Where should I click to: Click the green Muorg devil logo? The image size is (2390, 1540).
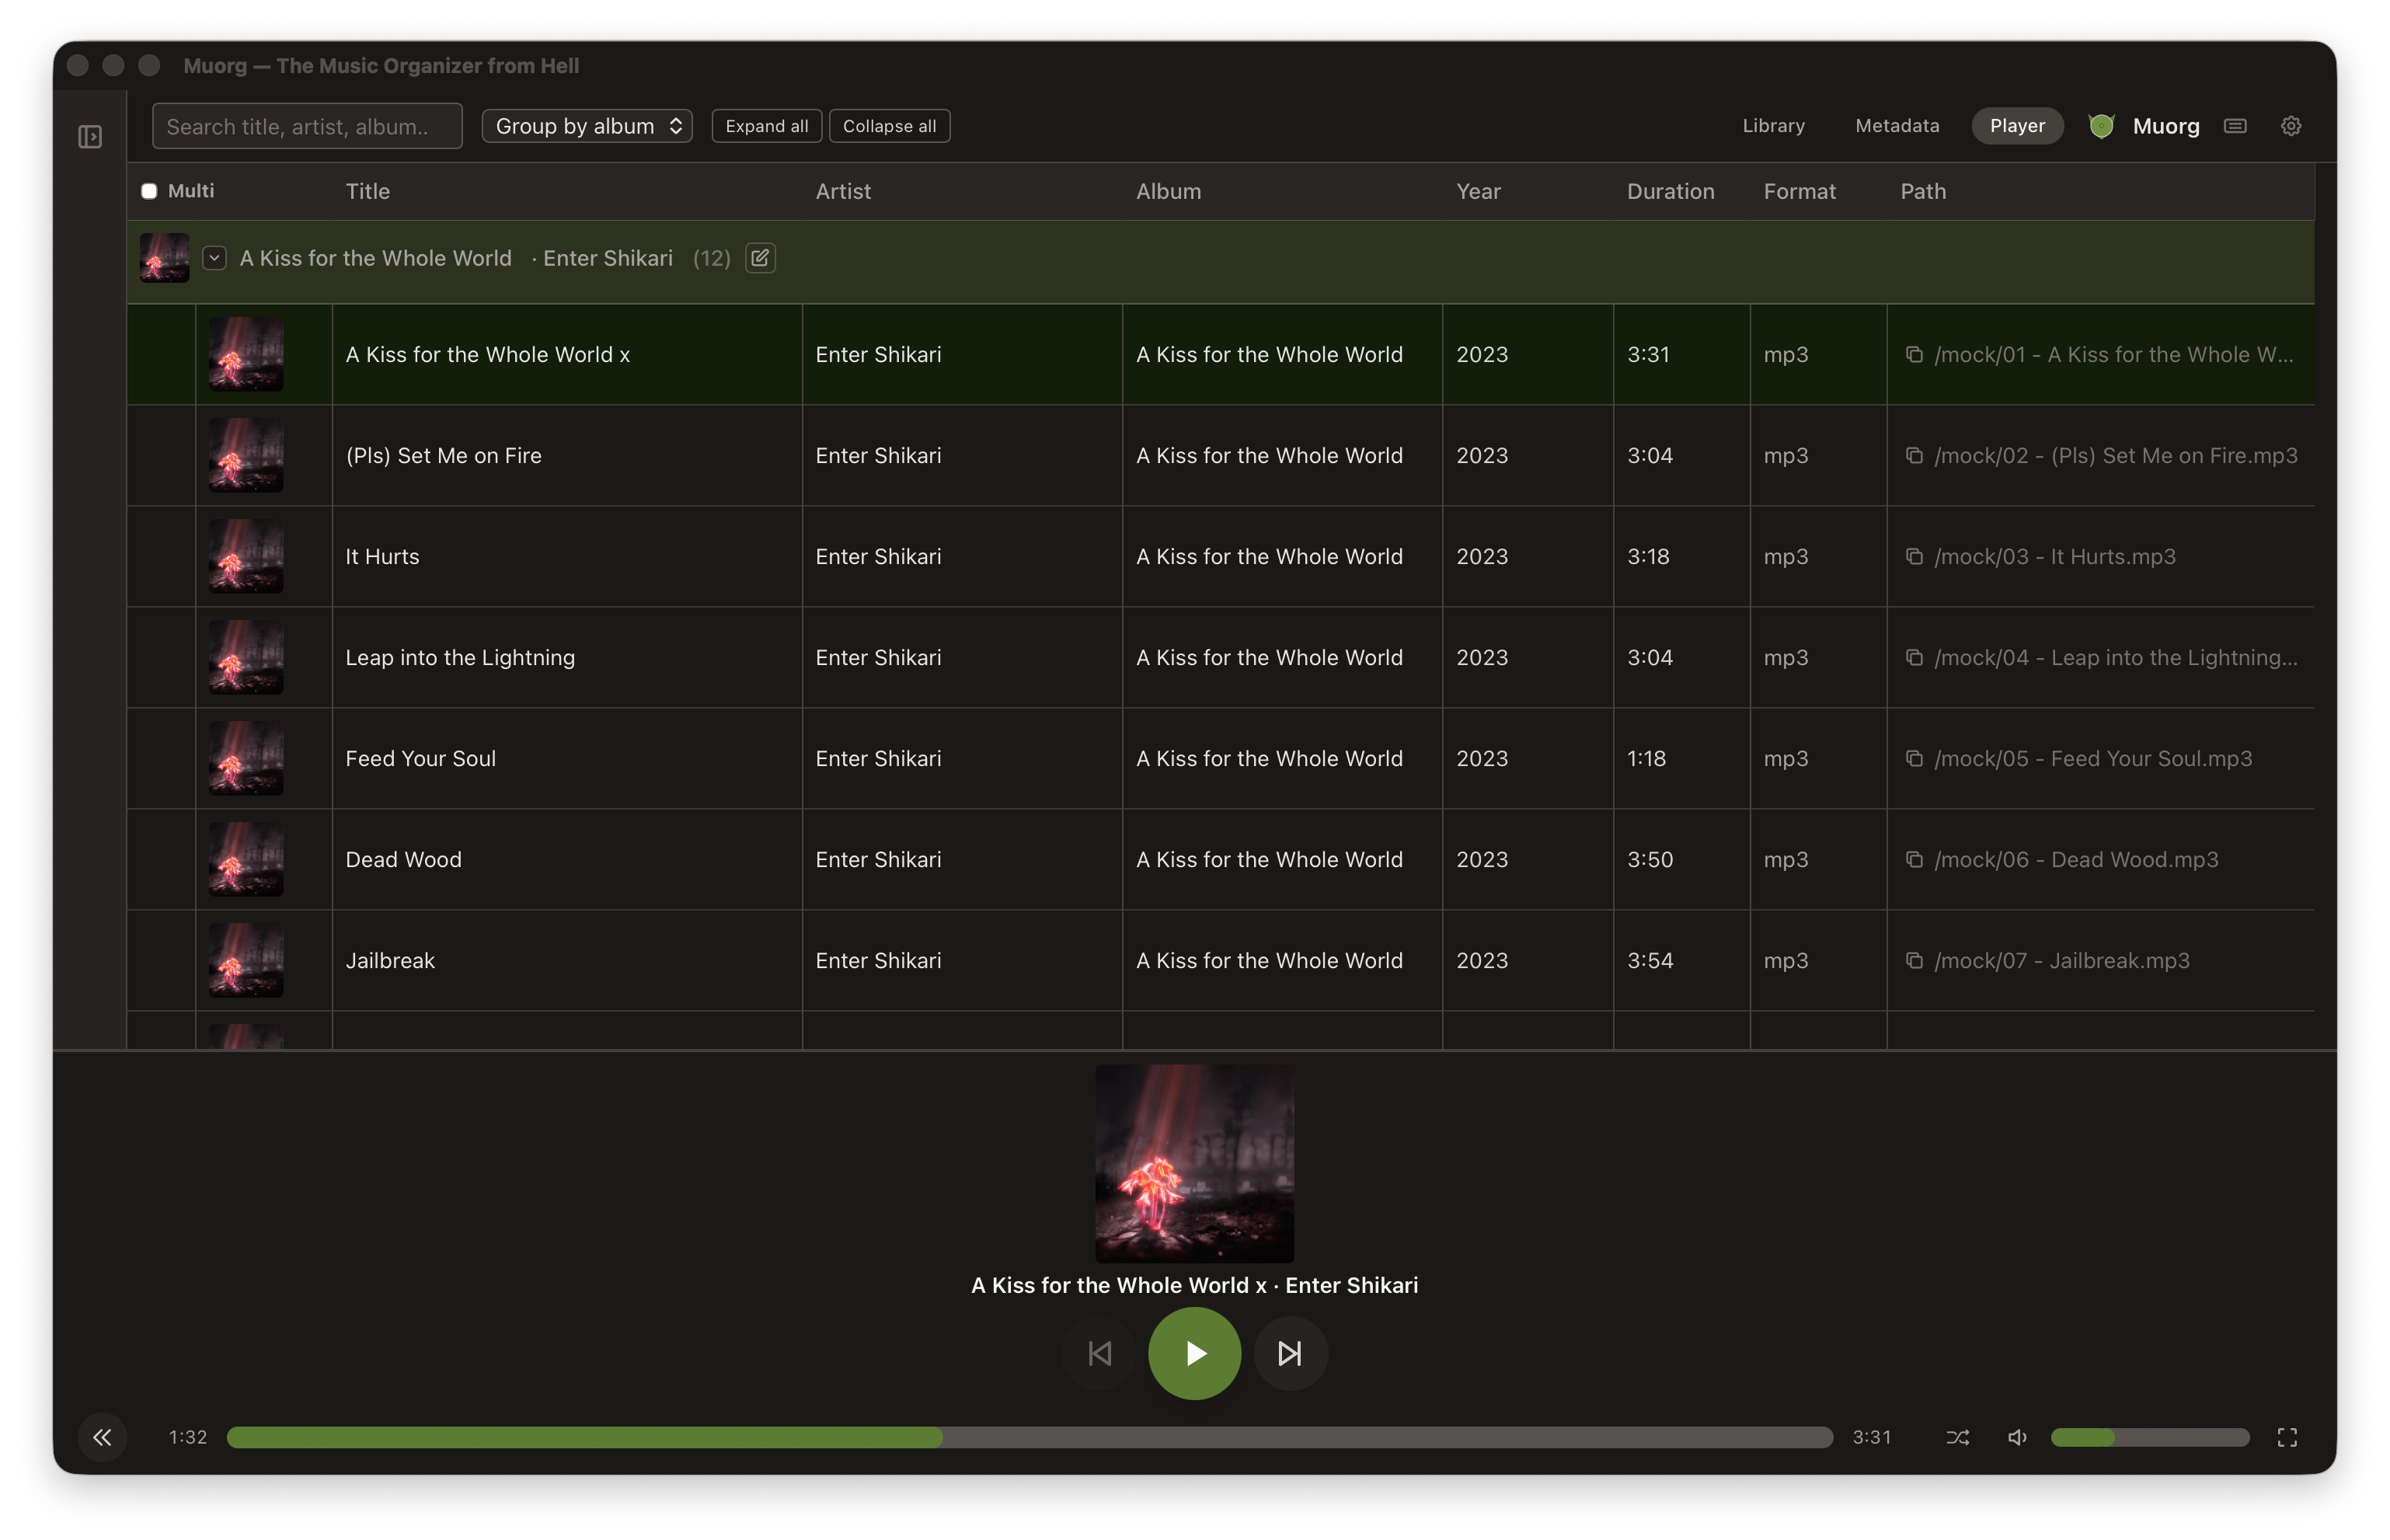point(2101,126)
